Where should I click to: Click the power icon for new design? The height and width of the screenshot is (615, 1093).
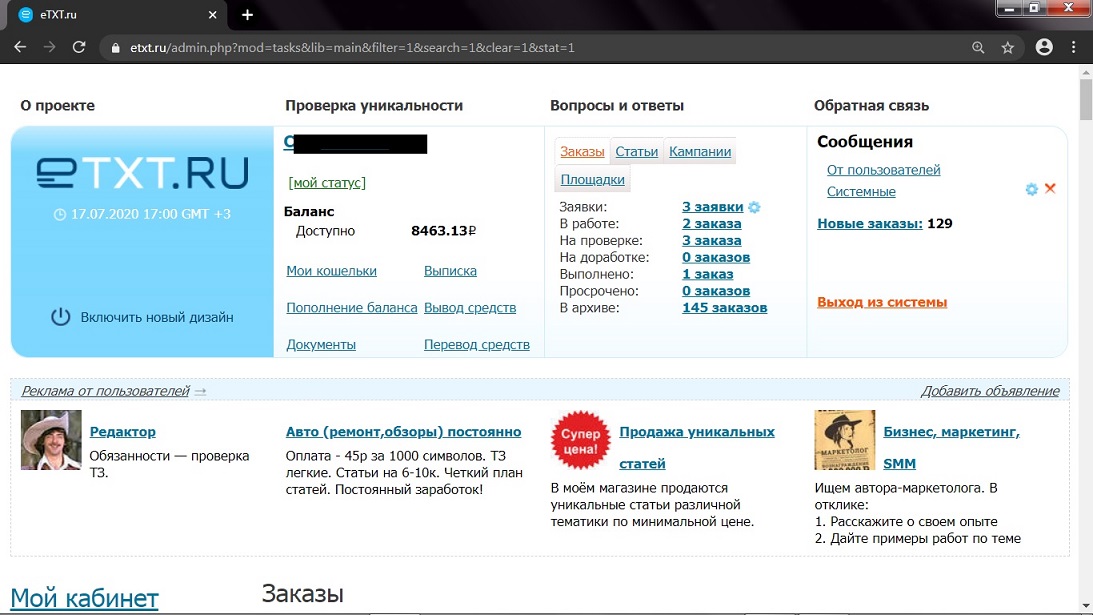click(61, 317)
